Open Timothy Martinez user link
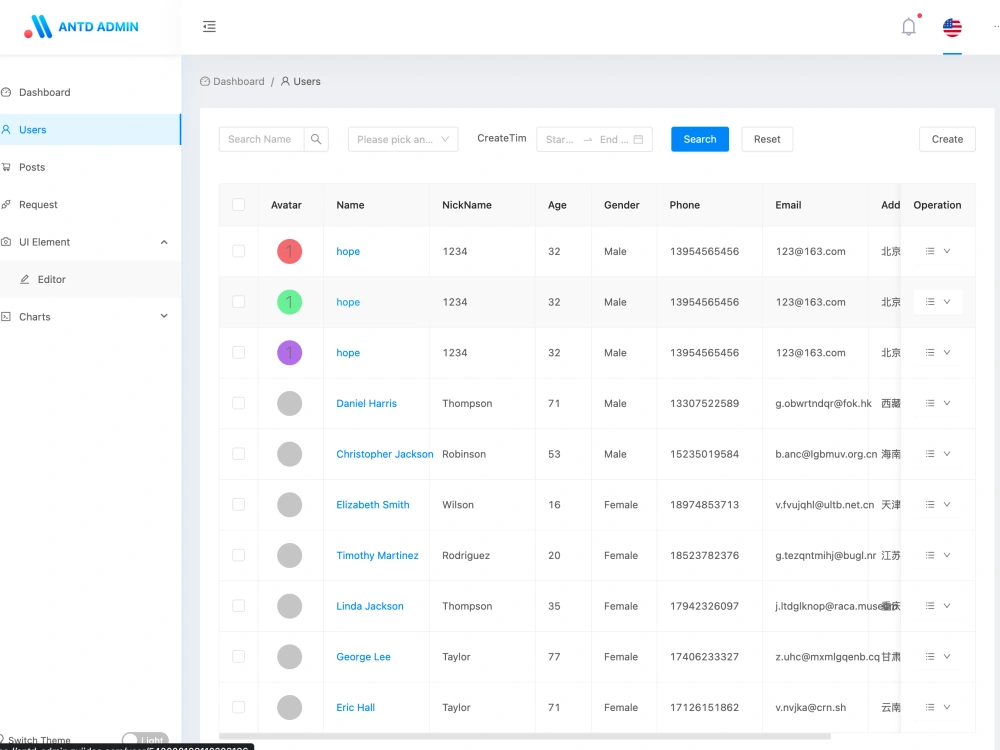The height and width of the screenshot is (750, 1000). 378,555
